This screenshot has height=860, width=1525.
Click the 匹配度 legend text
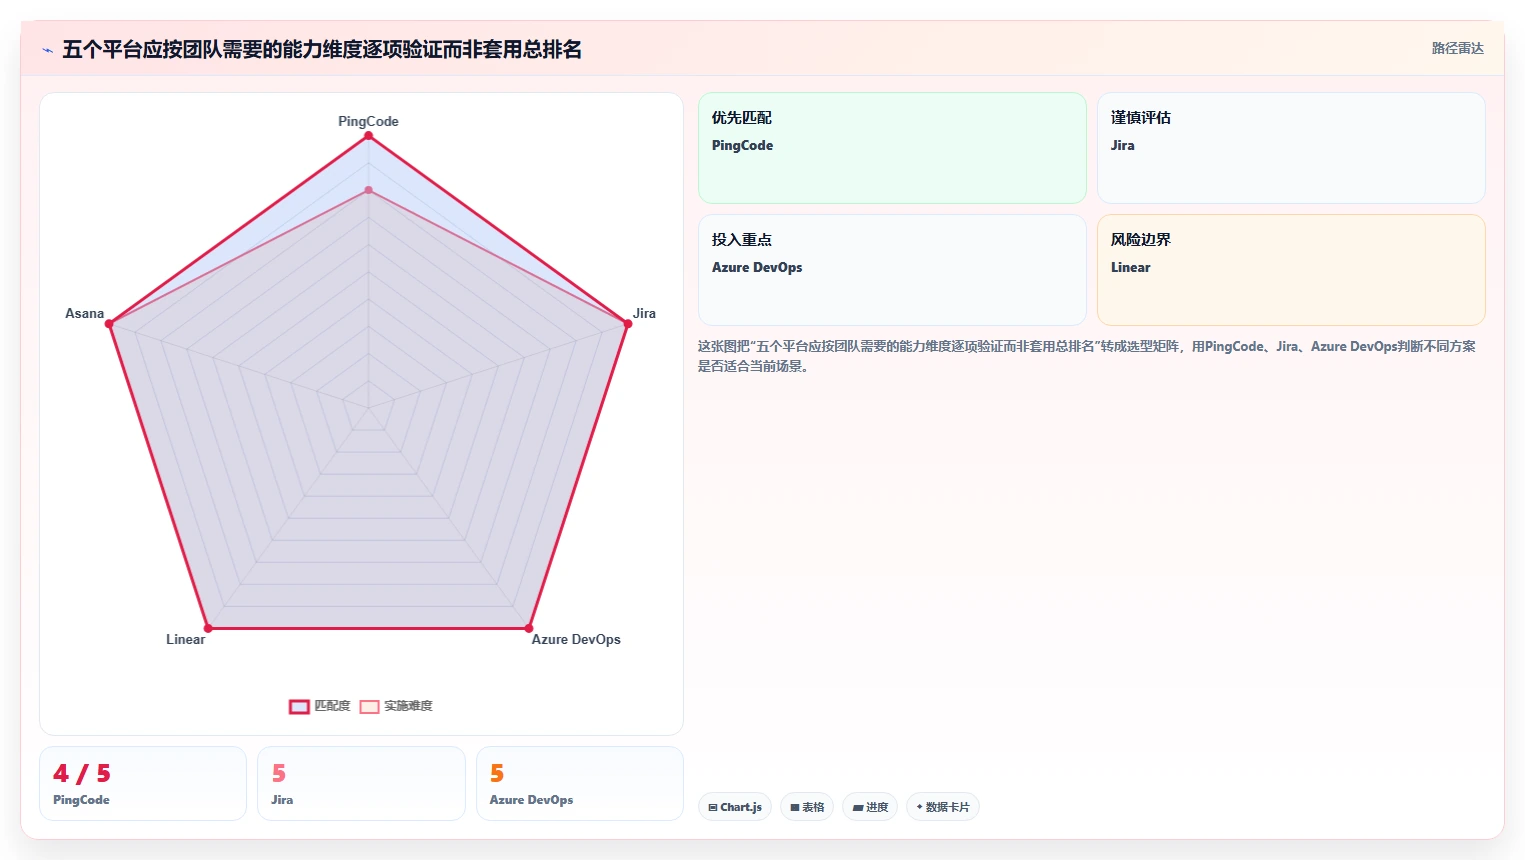click(x=332, y=706)
